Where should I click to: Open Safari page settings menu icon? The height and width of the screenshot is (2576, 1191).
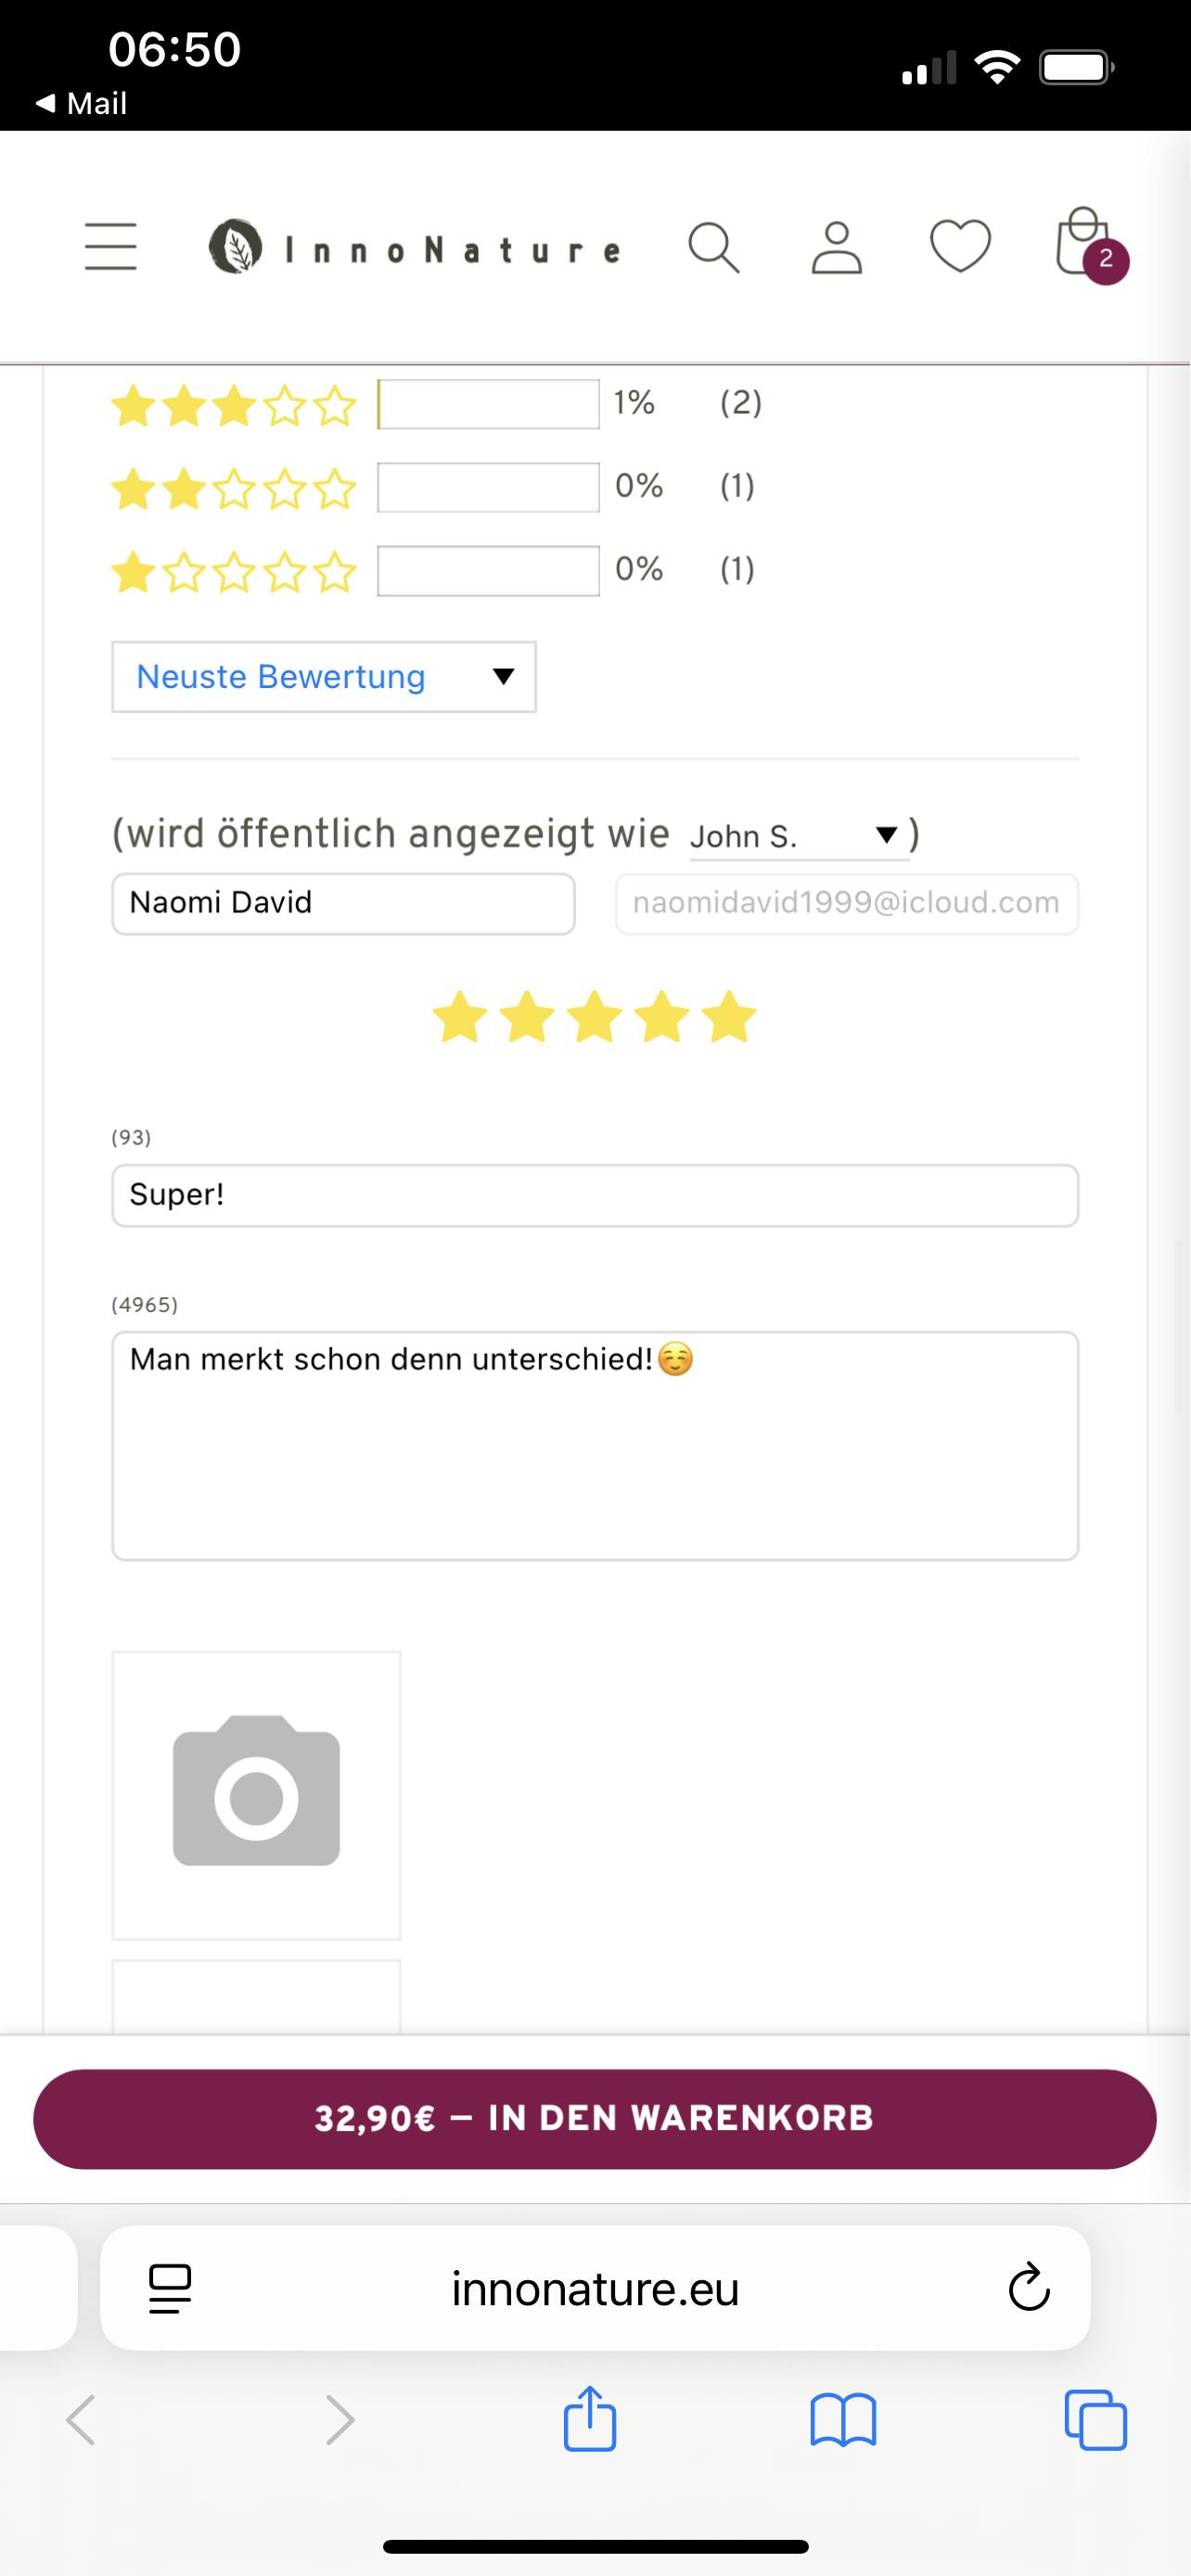tap(170, 2288)
